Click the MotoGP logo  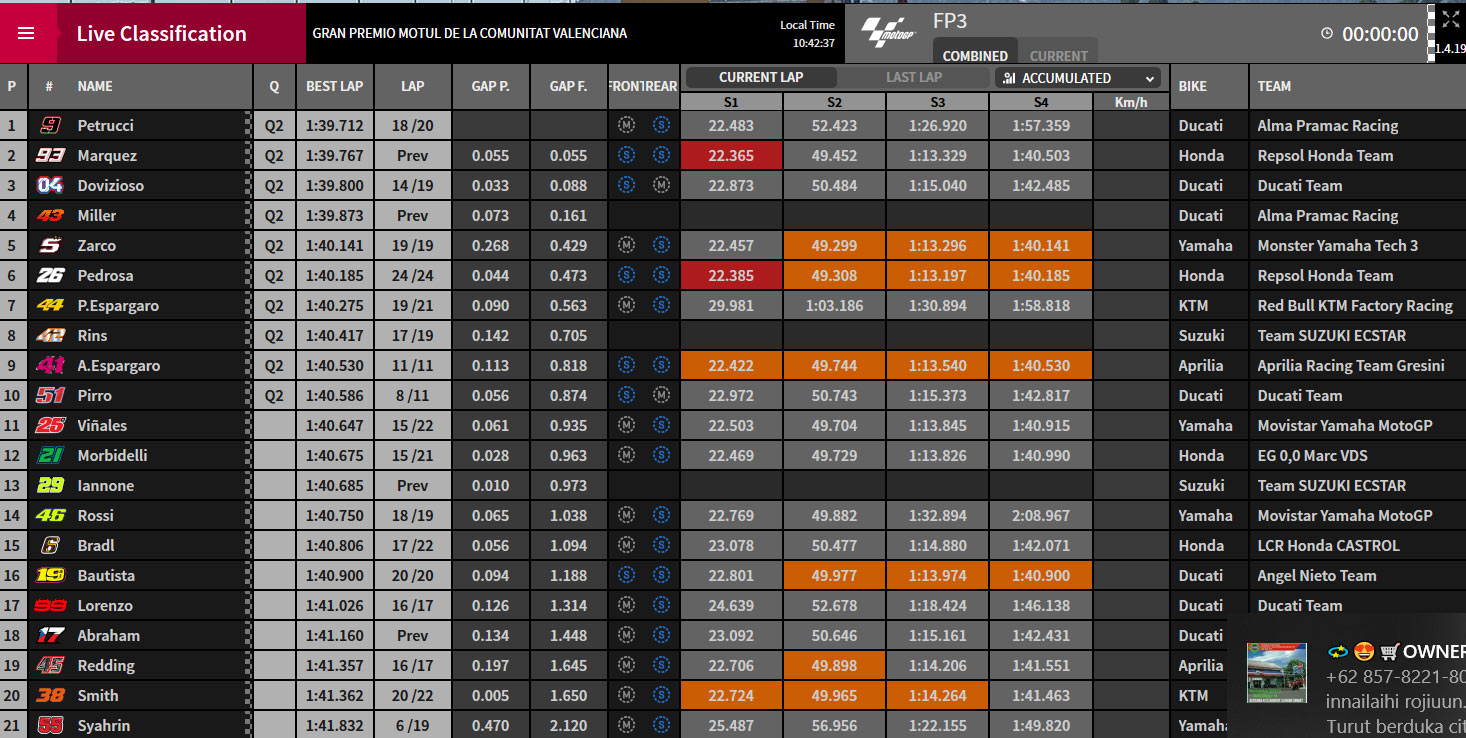pyautogui.click(x=889, y=32)
